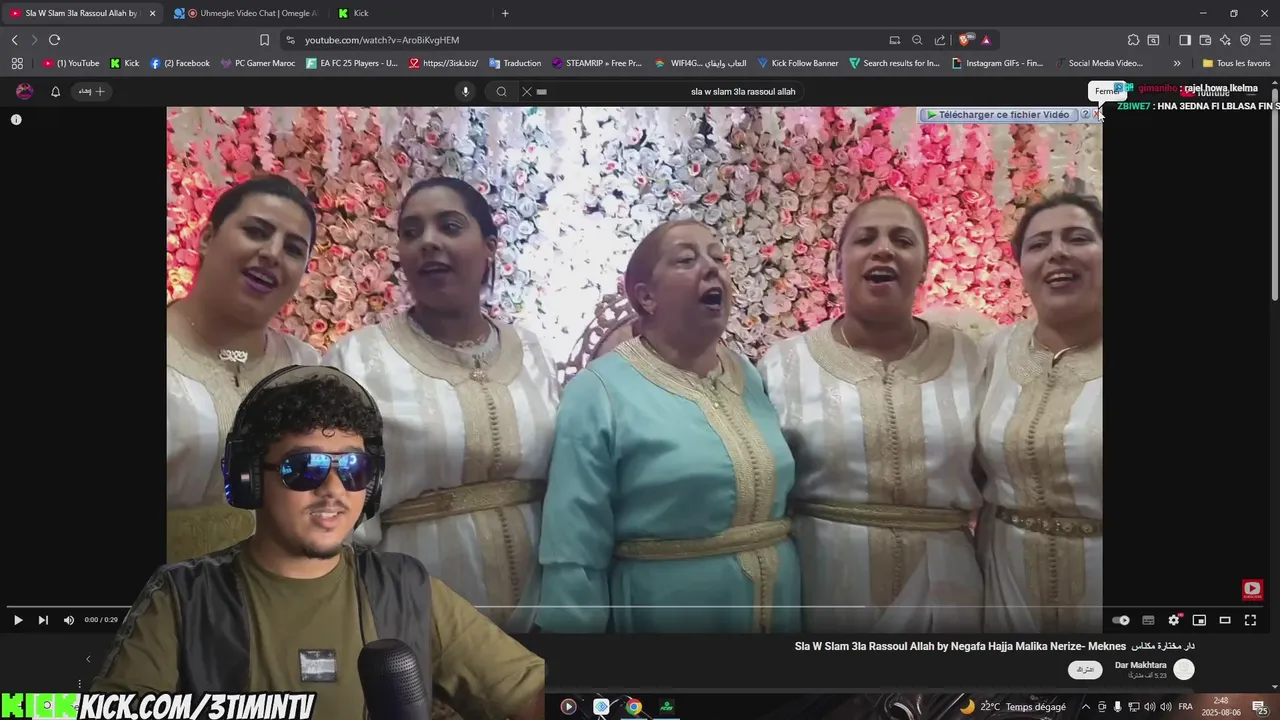Open a new browser tab
1280x720 pixels.
(x=505, y=13)
